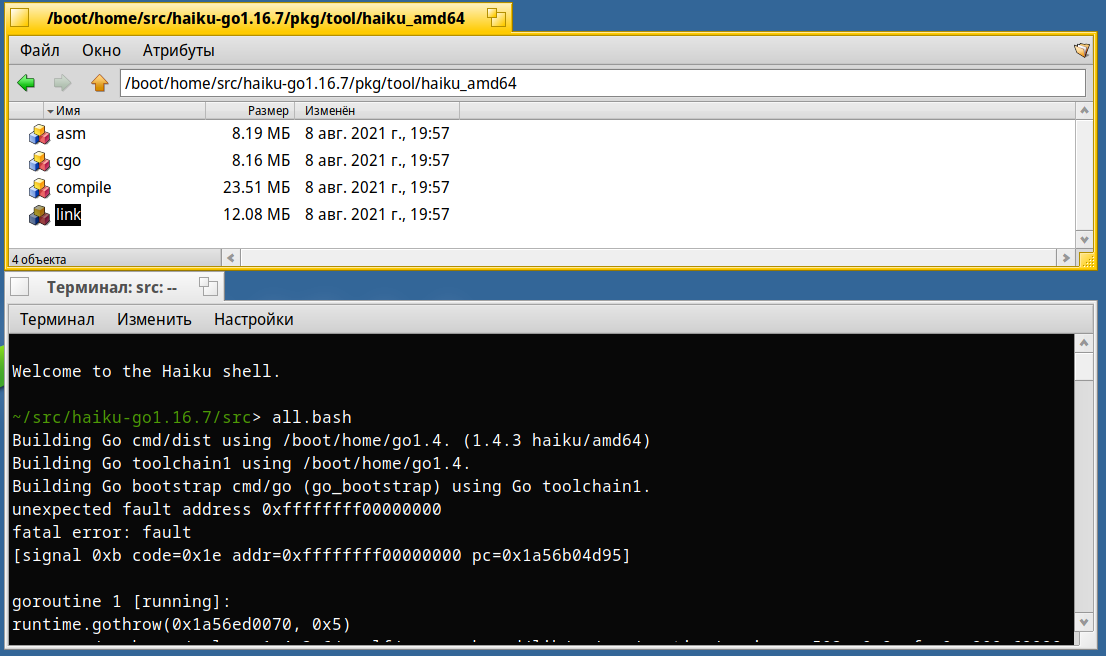Click the goroutine 1 [running] line

pos(121,601)
